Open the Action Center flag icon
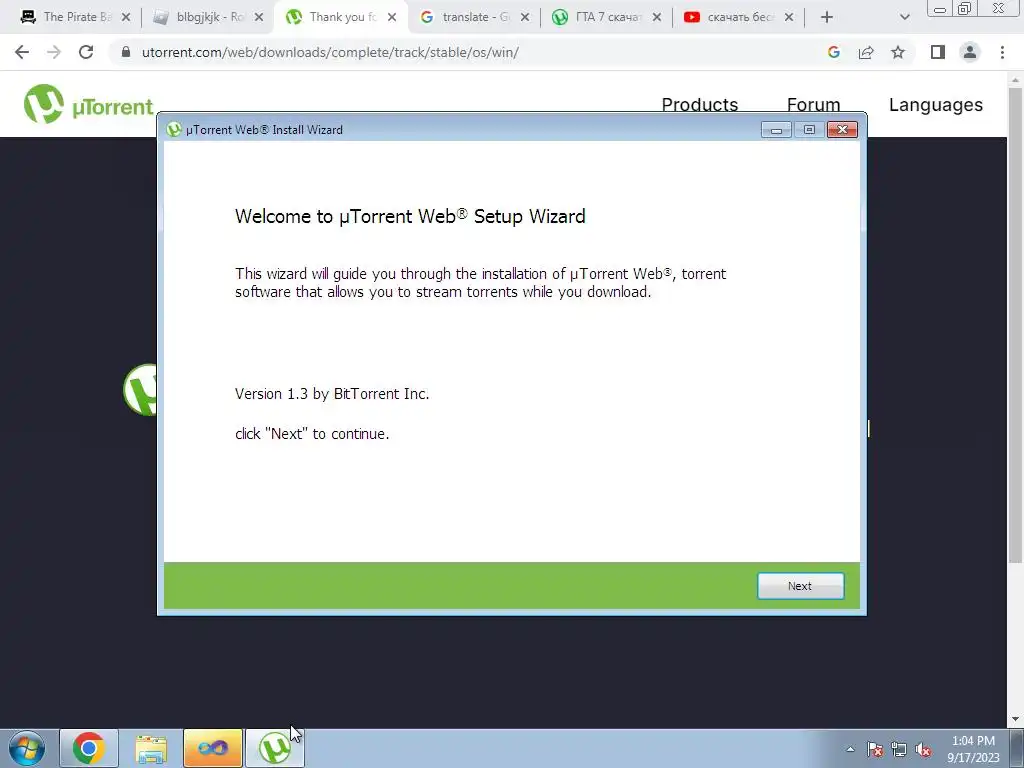The width and height of the screenshot is (1024, 768). click(875, 749)
